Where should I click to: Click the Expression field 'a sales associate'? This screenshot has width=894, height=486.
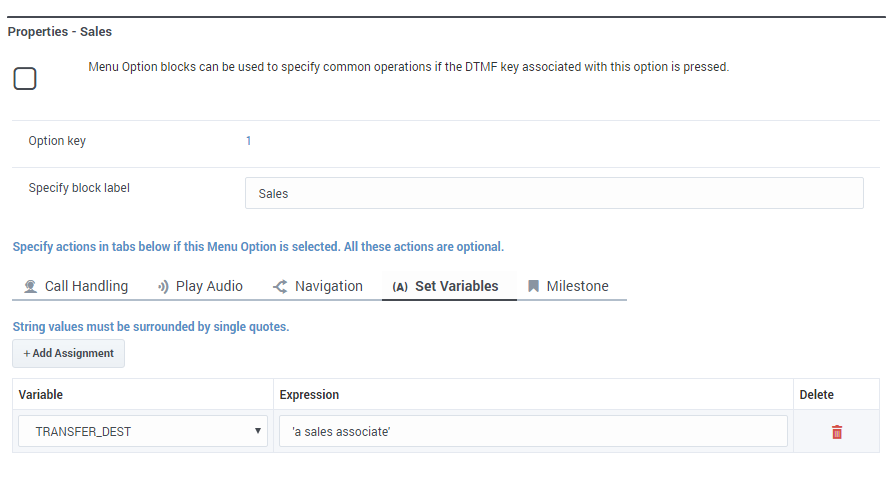533,431
